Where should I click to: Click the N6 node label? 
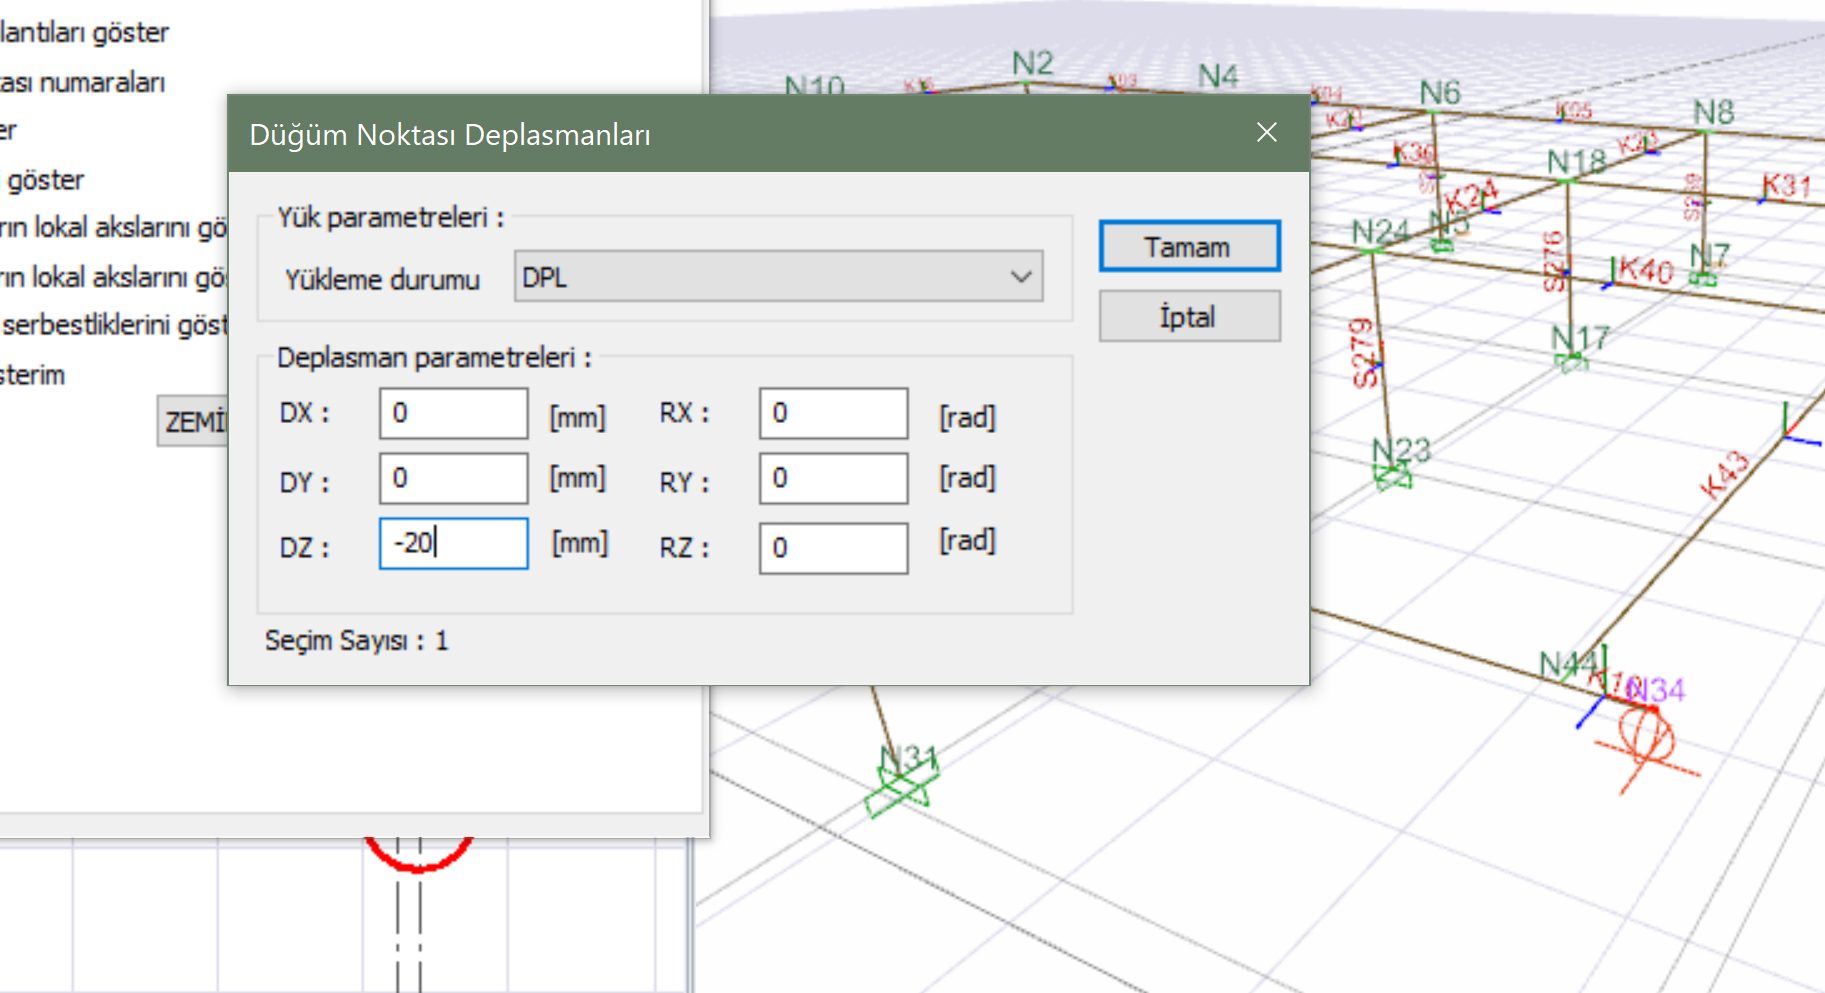pyautogui.click(x=1440, y=93)
